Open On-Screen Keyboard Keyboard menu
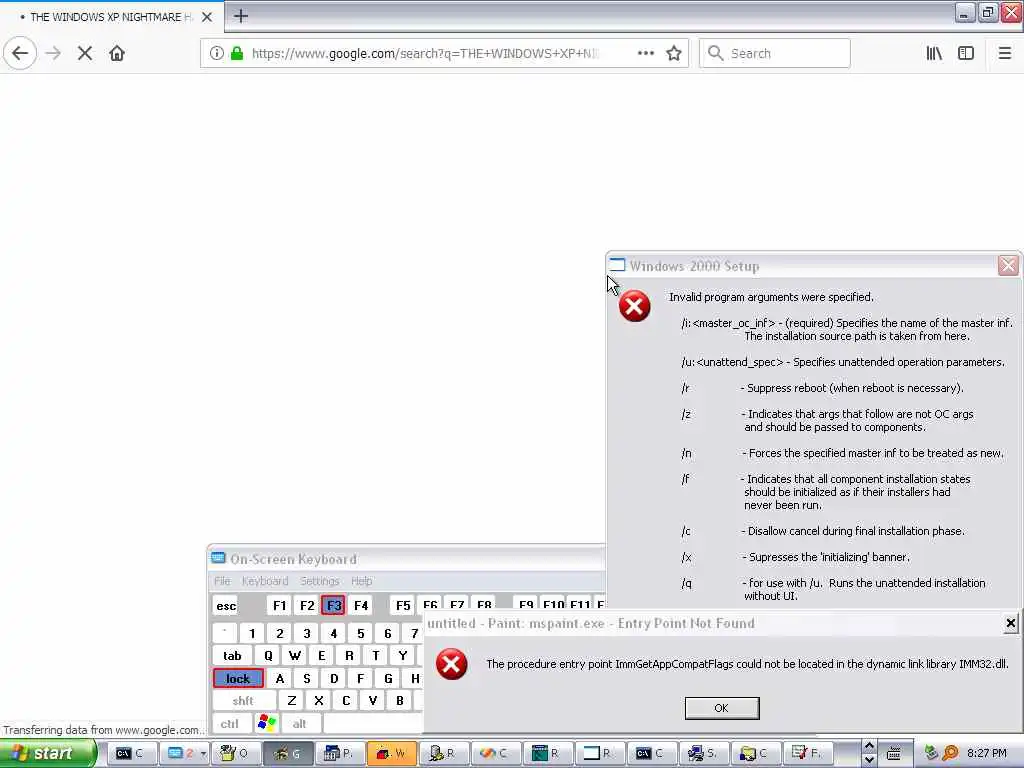The image size is (1024, 768). click(x=264, y=581)
